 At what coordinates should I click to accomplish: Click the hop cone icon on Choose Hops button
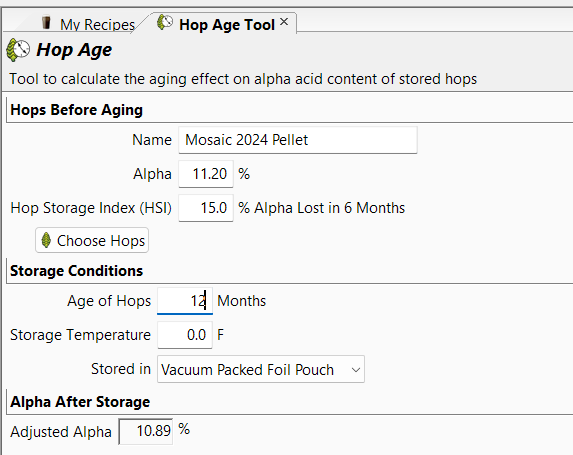pyautogui.click(x=46, y=240)
